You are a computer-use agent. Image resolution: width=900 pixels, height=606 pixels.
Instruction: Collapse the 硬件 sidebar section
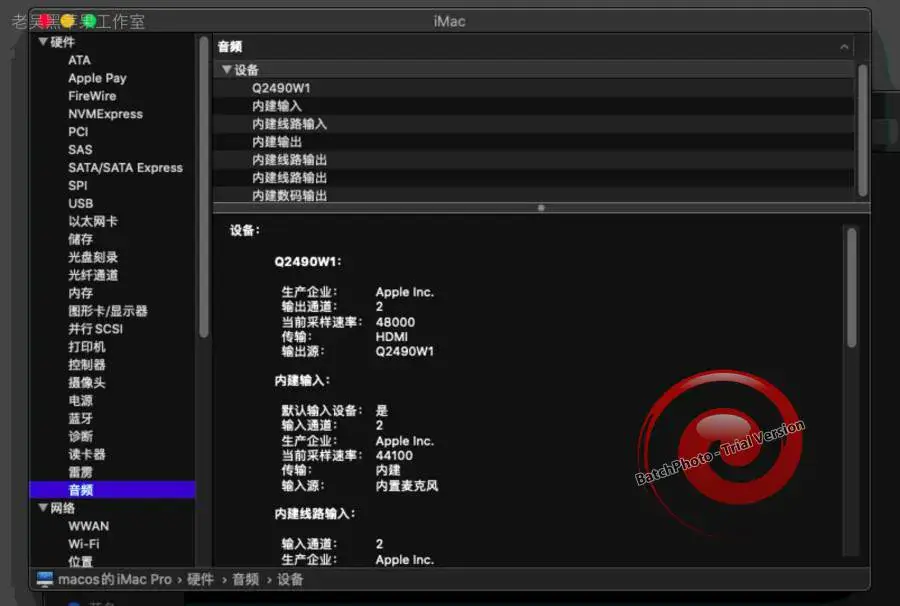click(43, 42)
